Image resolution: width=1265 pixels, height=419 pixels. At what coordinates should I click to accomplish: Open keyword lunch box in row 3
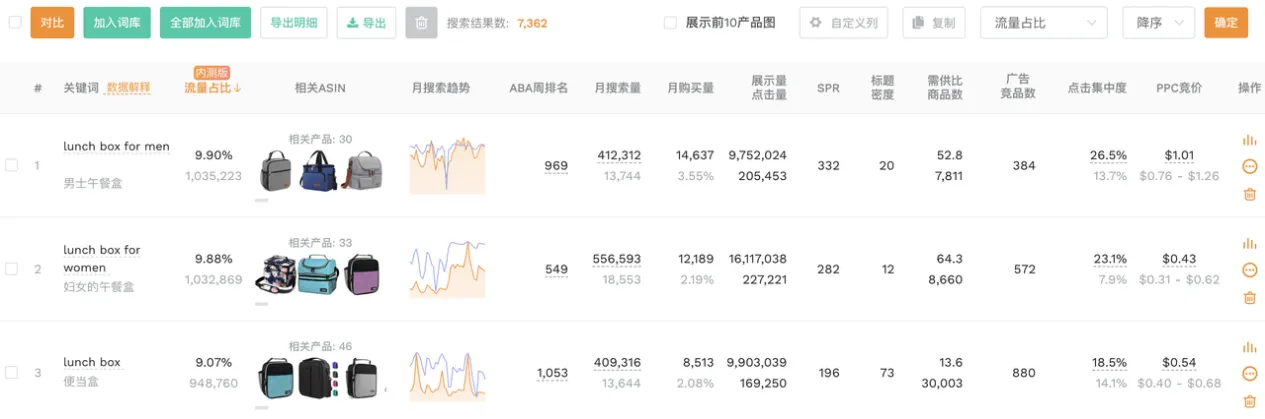(x=92, y=363)
